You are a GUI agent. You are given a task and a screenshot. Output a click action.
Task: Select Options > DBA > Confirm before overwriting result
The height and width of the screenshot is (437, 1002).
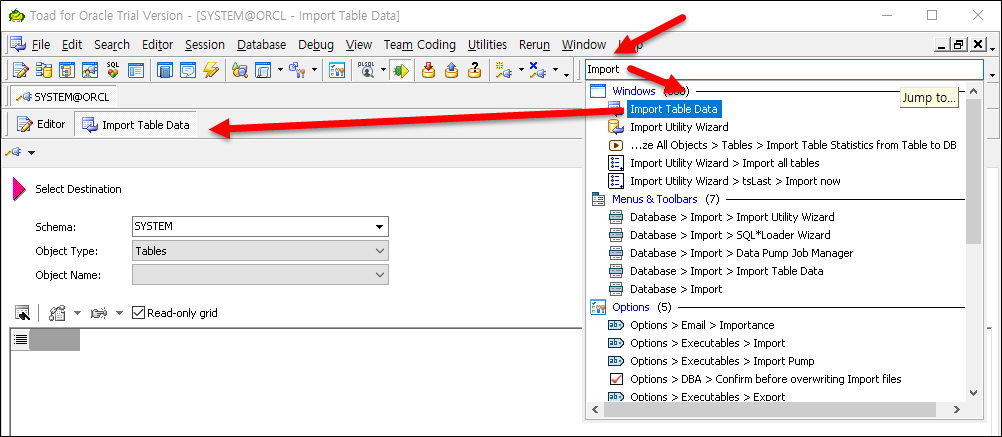point(766,379)
